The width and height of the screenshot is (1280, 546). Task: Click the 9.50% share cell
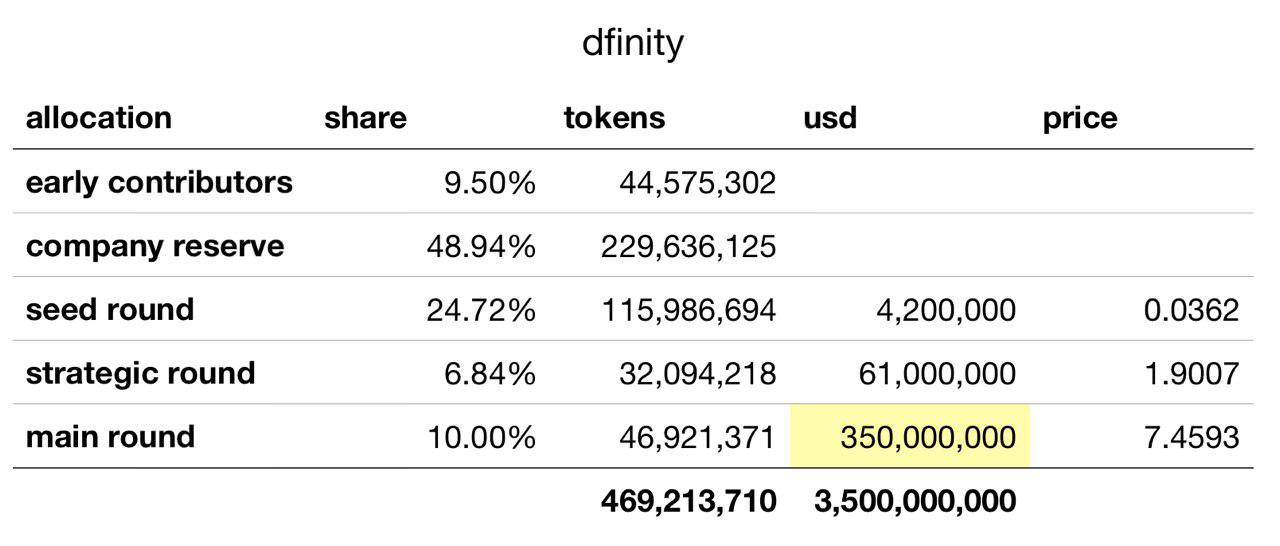pos(488,182)
